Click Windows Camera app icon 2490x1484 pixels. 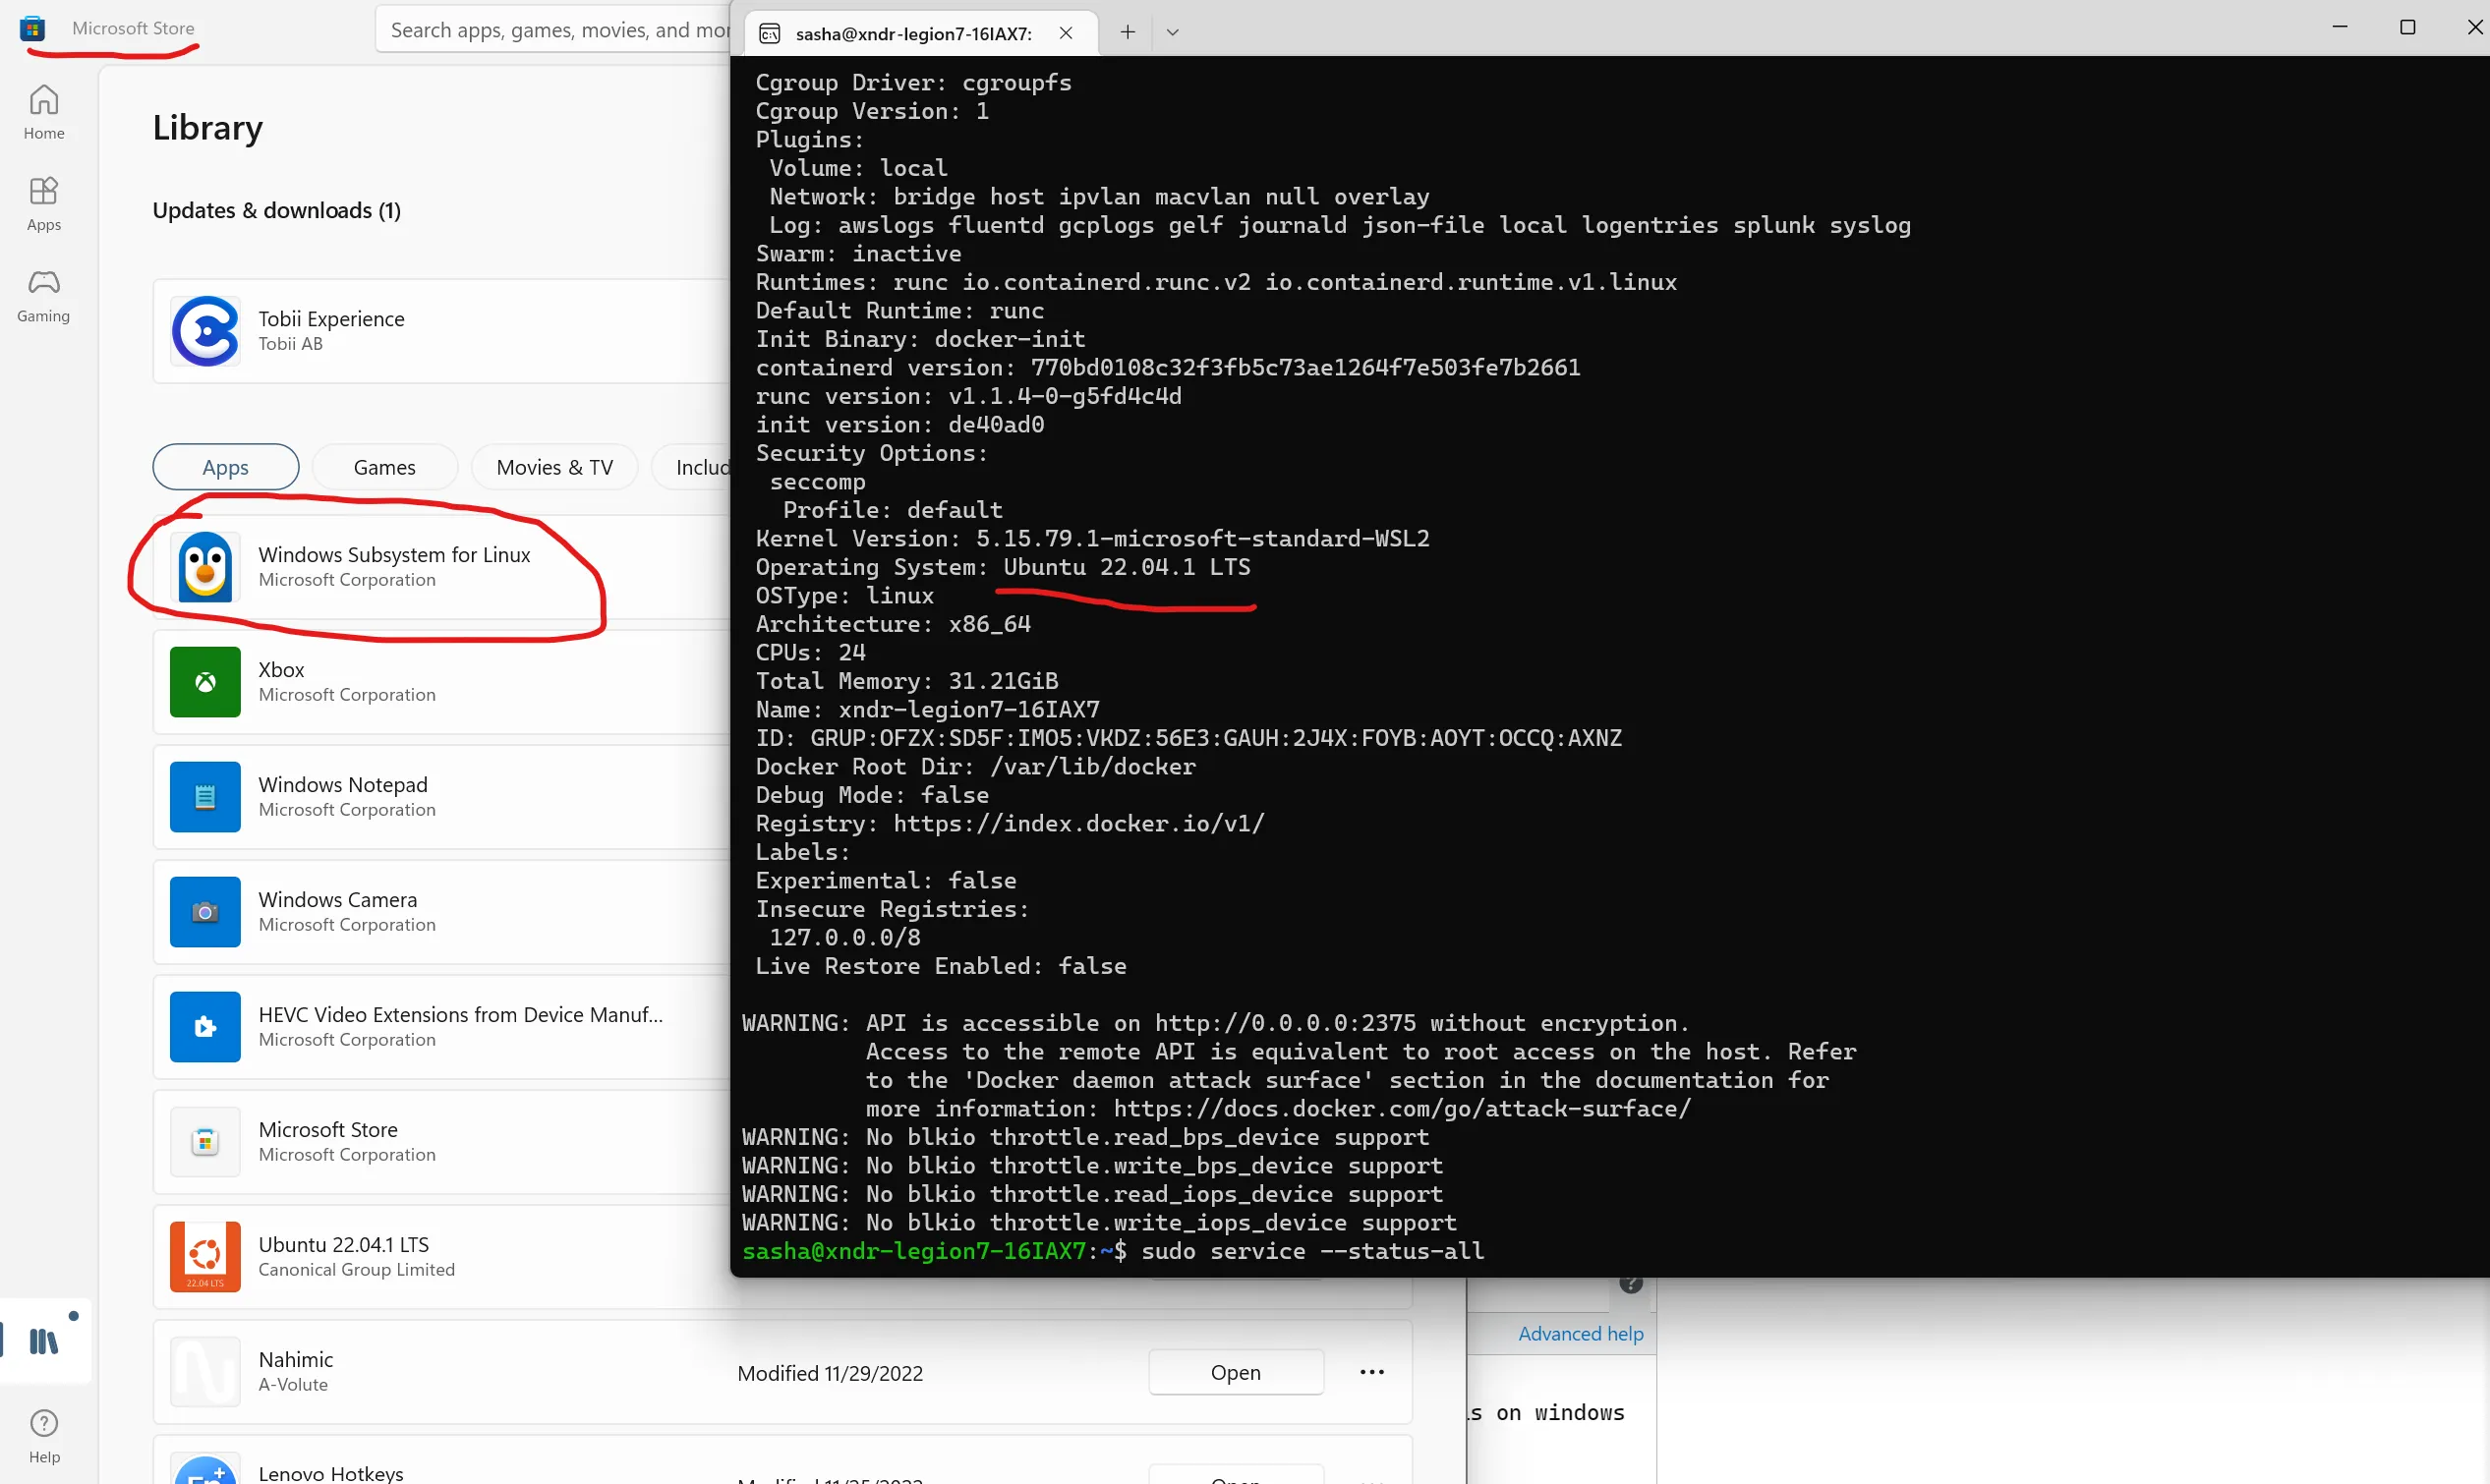click(205, 912)
